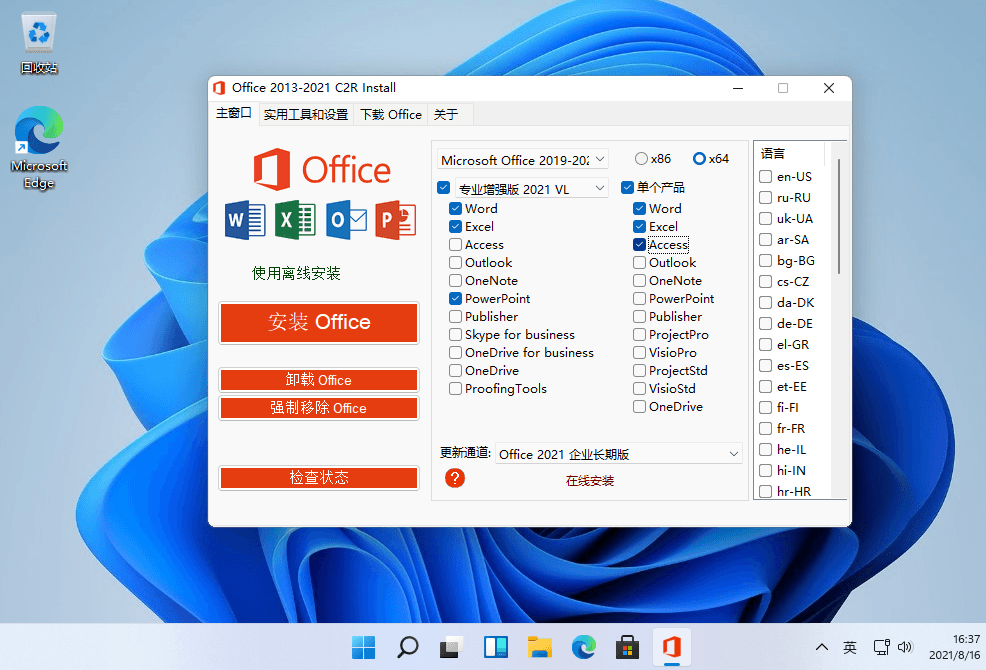This screenshot has width=986, height=670.
Task: Enable Access in the suite list
Action: click(x=455, y=245)
